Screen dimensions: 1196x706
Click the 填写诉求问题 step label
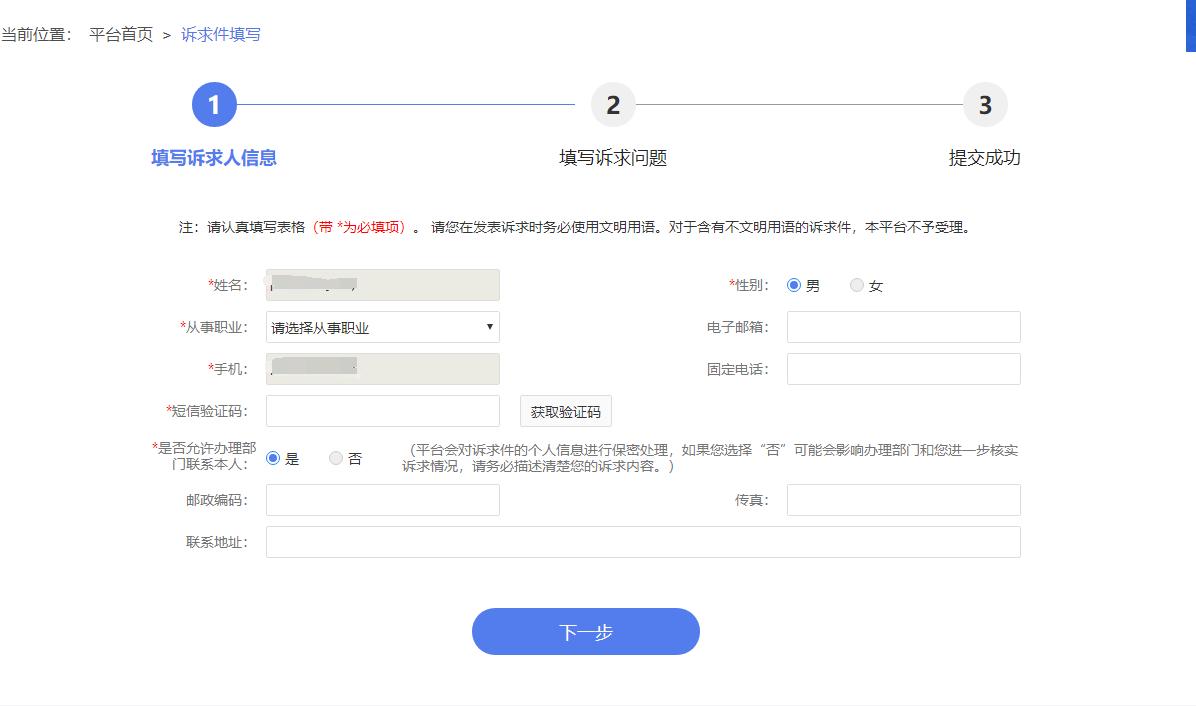(613, 158)
